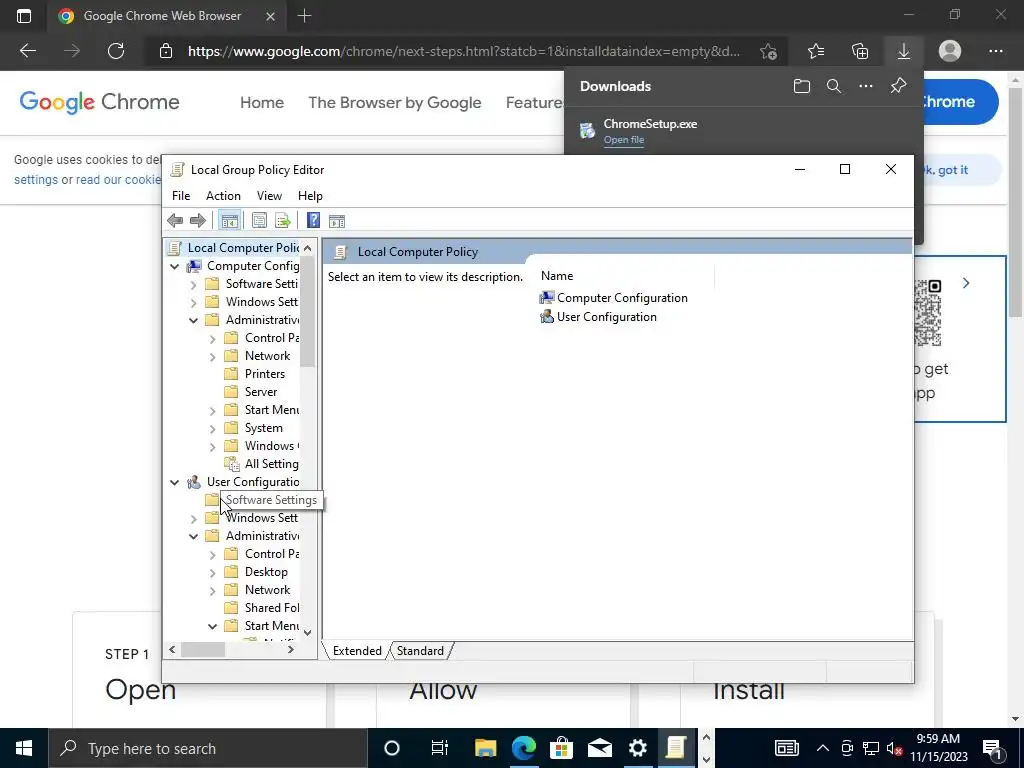Open the Action menu
The image size is (1024, 768).
click(x=223, y=196)
